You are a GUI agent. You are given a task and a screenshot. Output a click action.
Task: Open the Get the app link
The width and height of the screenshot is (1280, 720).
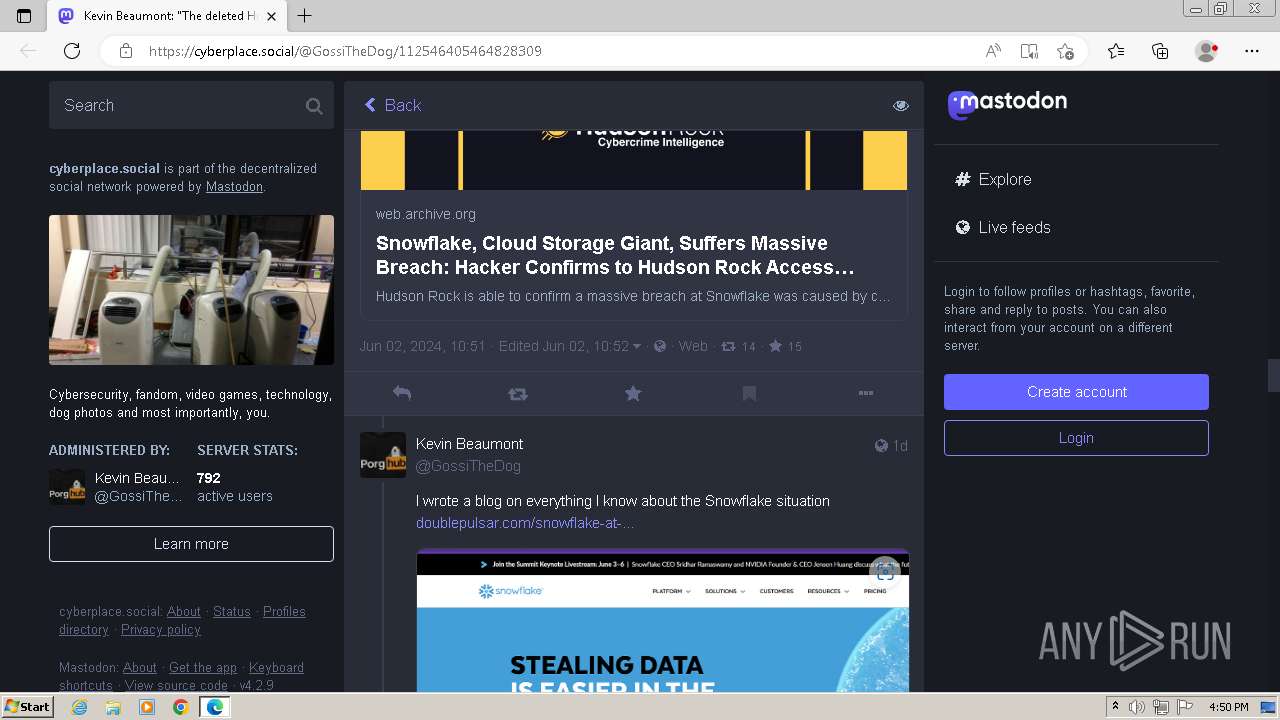click(x=203, y=668)
